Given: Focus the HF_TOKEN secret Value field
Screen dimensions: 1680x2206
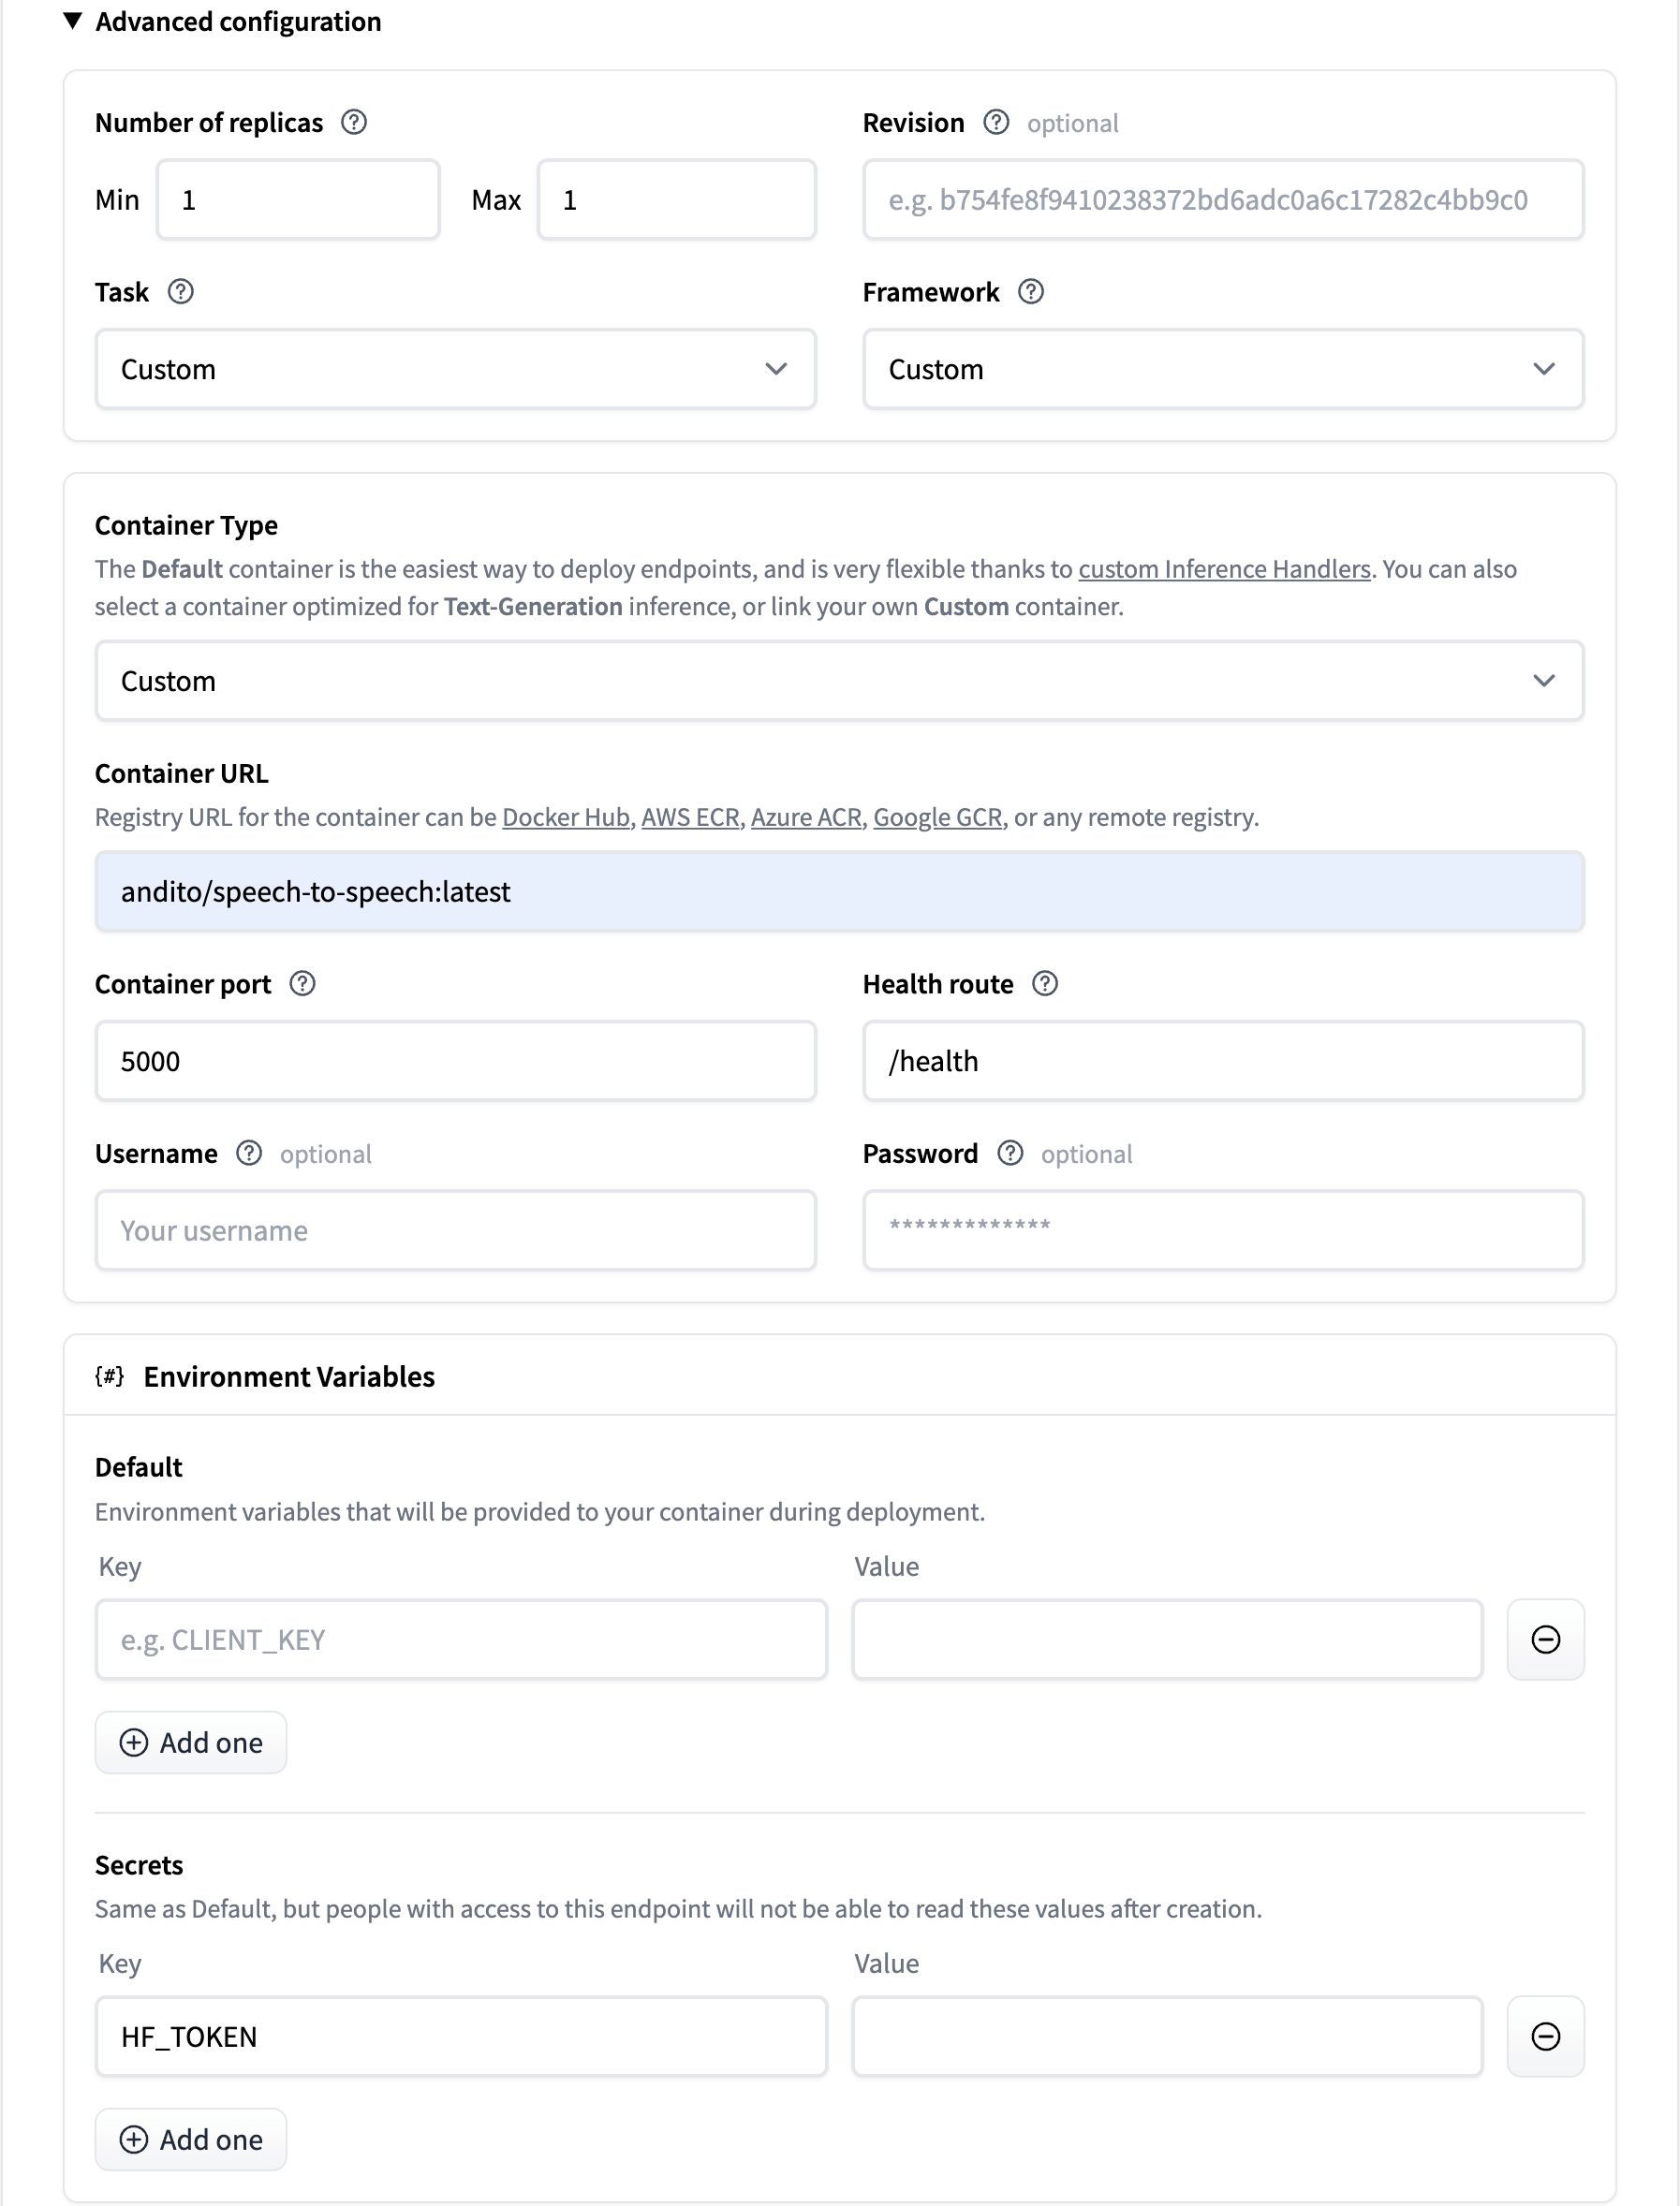Looking at the screenshot, I should point(1166,2036).
